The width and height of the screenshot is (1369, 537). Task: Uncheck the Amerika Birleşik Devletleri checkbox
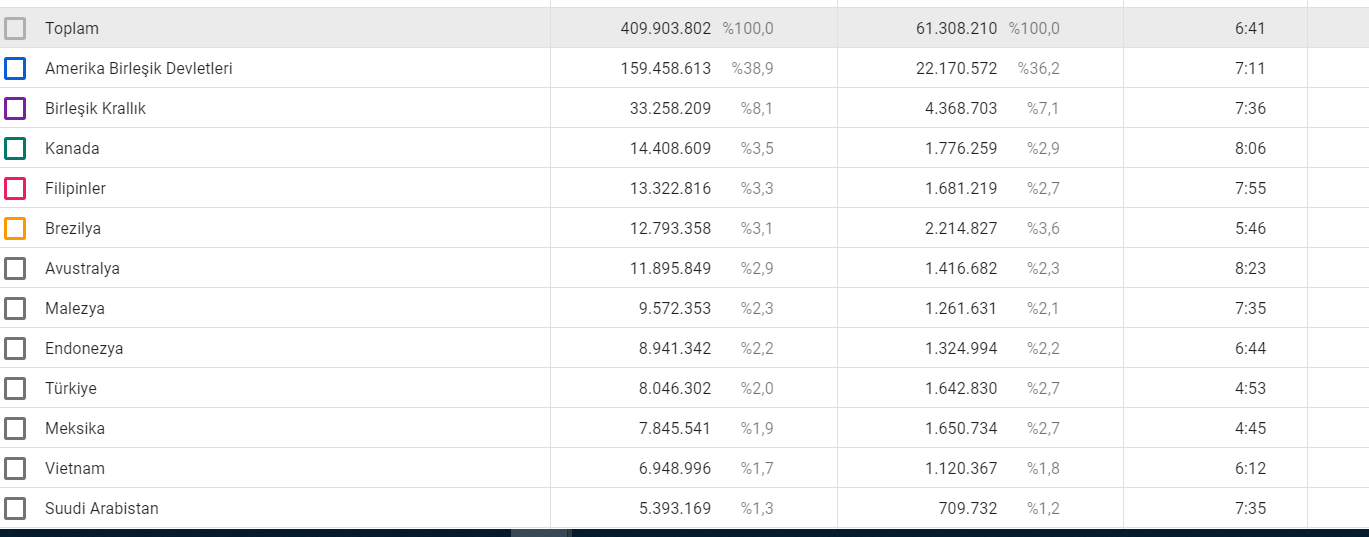click(15, 68)
